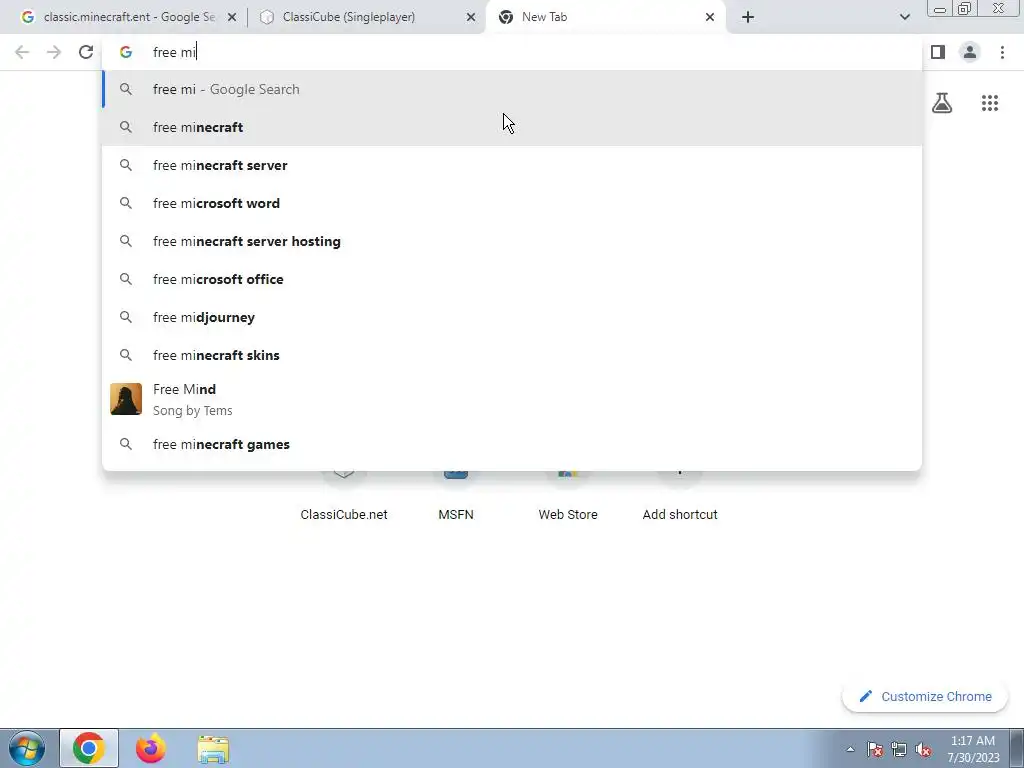The height and width of the screenshot is (768, 1024).
Task: Click the Free Mind album thumbnail
Action: (x=126, y=399)
